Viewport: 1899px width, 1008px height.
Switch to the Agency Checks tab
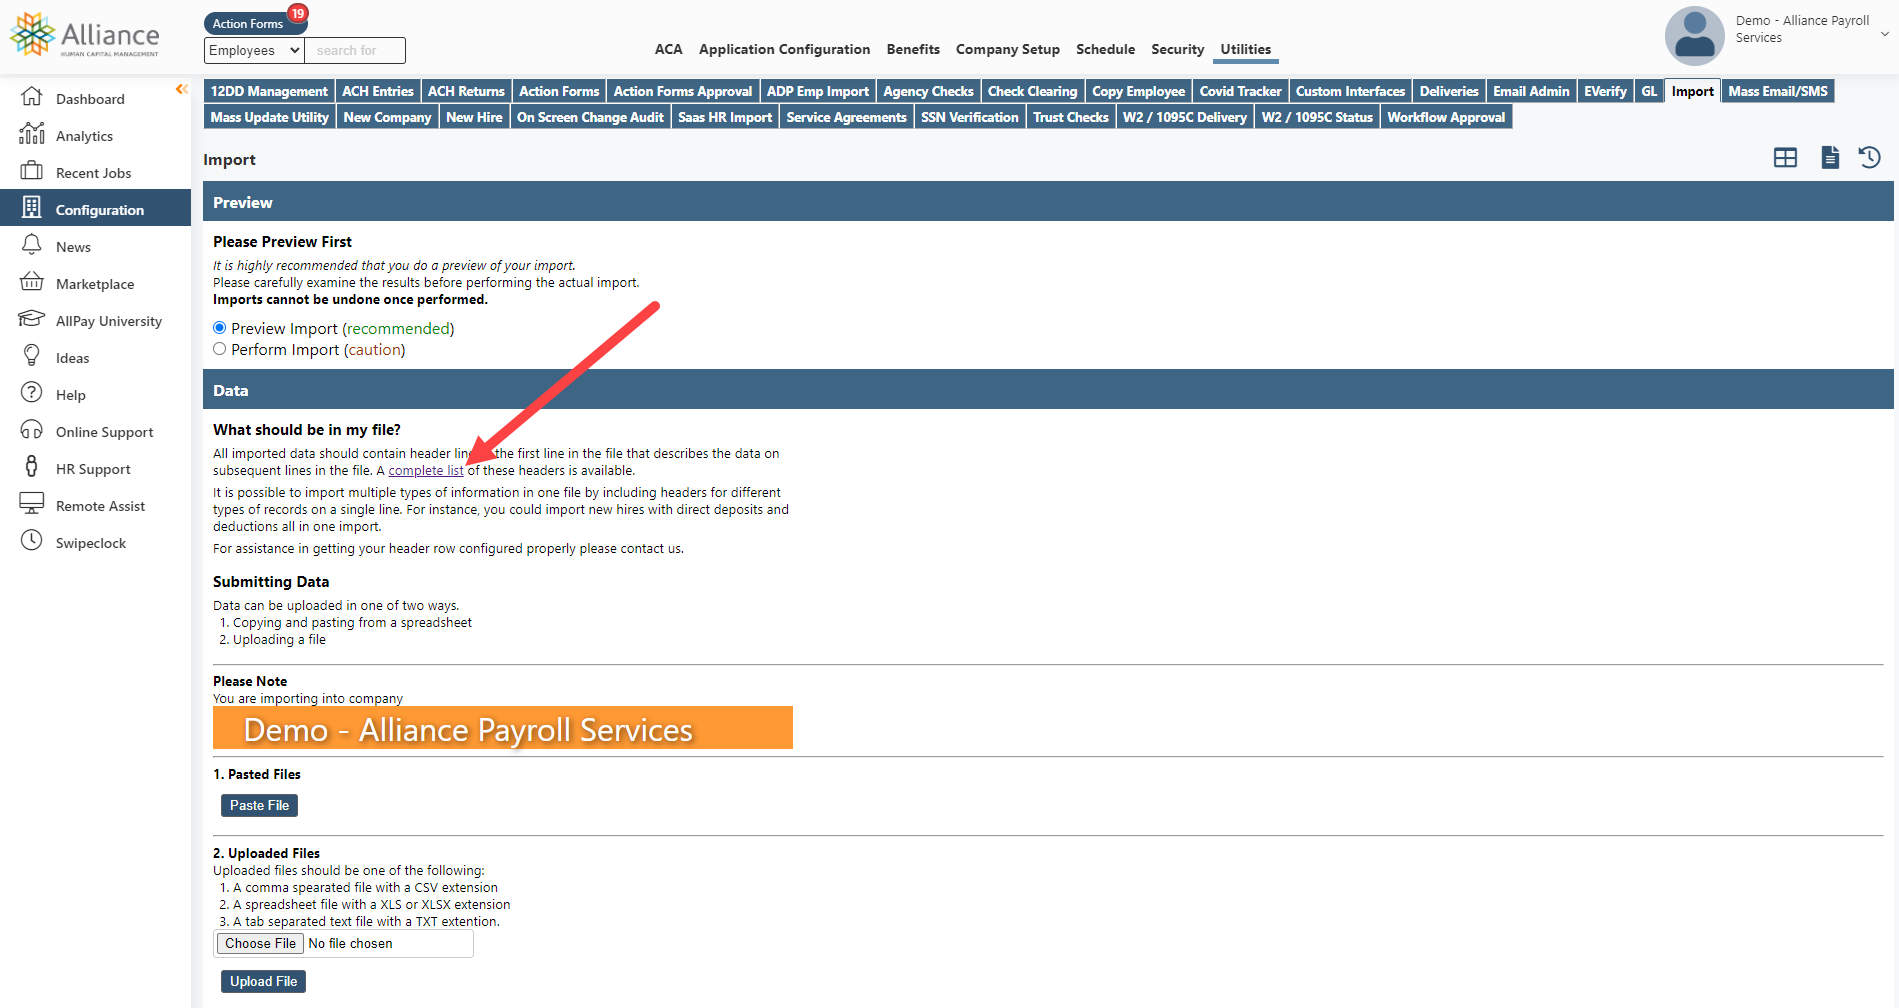pos(928,91)
